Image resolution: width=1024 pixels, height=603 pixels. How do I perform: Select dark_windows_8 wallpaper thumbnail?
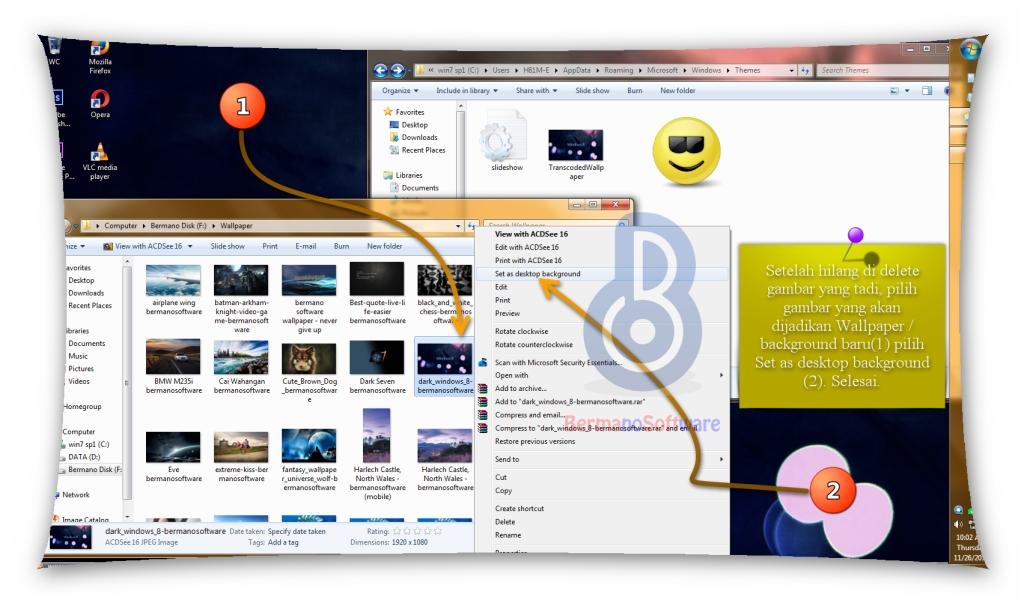click(445, 367)
